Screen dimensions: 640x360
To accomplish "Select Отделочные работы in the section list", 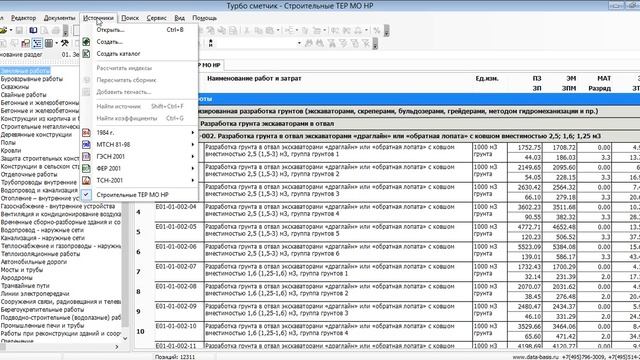I will tap(29, 174).
